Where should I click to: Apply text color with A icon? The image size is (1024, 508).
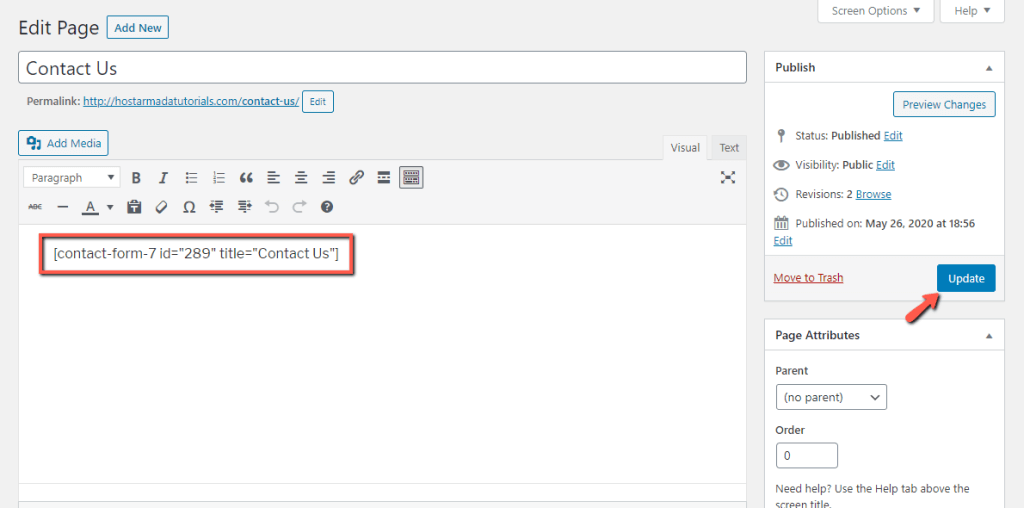tap(90, 207)
